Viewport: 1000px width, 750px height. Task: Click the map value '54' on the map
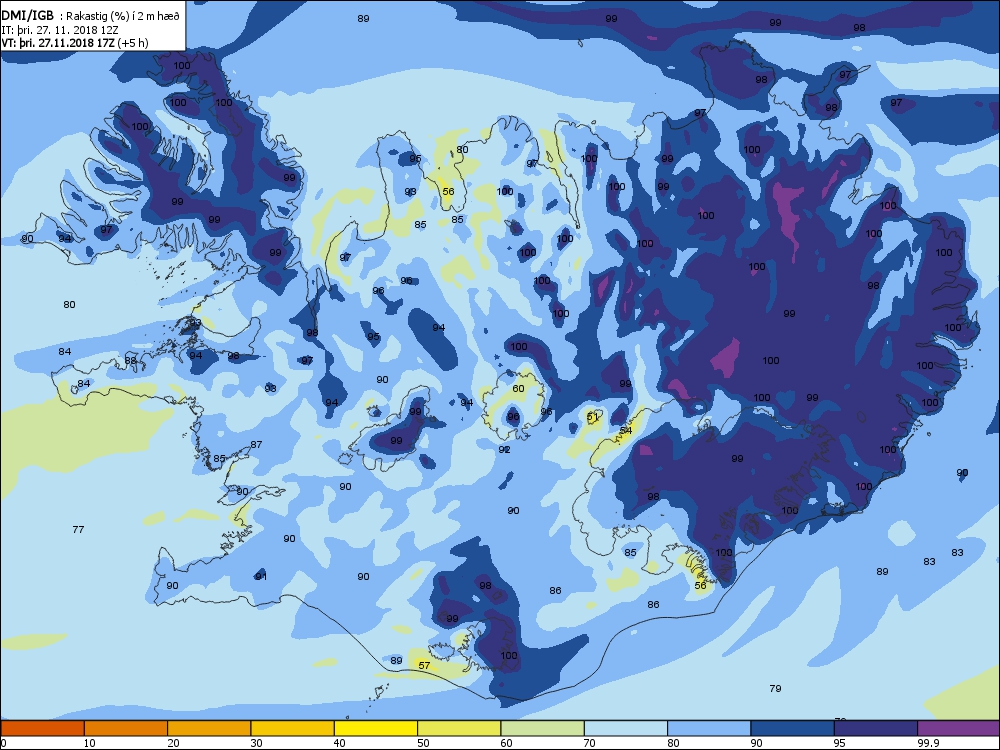tap(626, 430)
